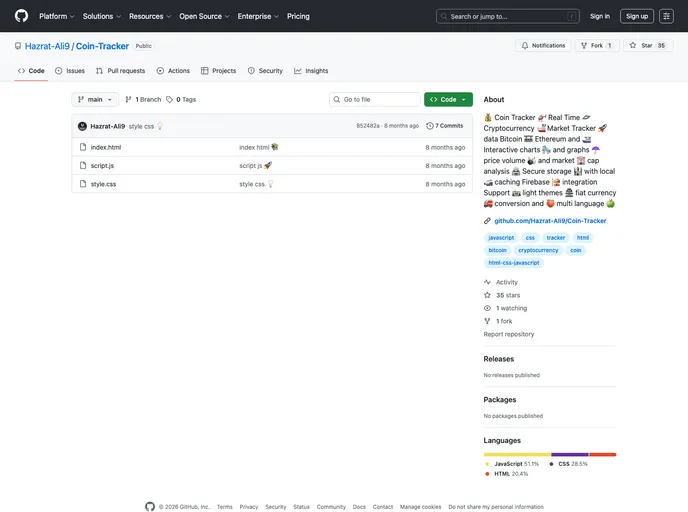This screenshot has height=512, width=688.
Task: Open the Insights tab
Action: 311,71
